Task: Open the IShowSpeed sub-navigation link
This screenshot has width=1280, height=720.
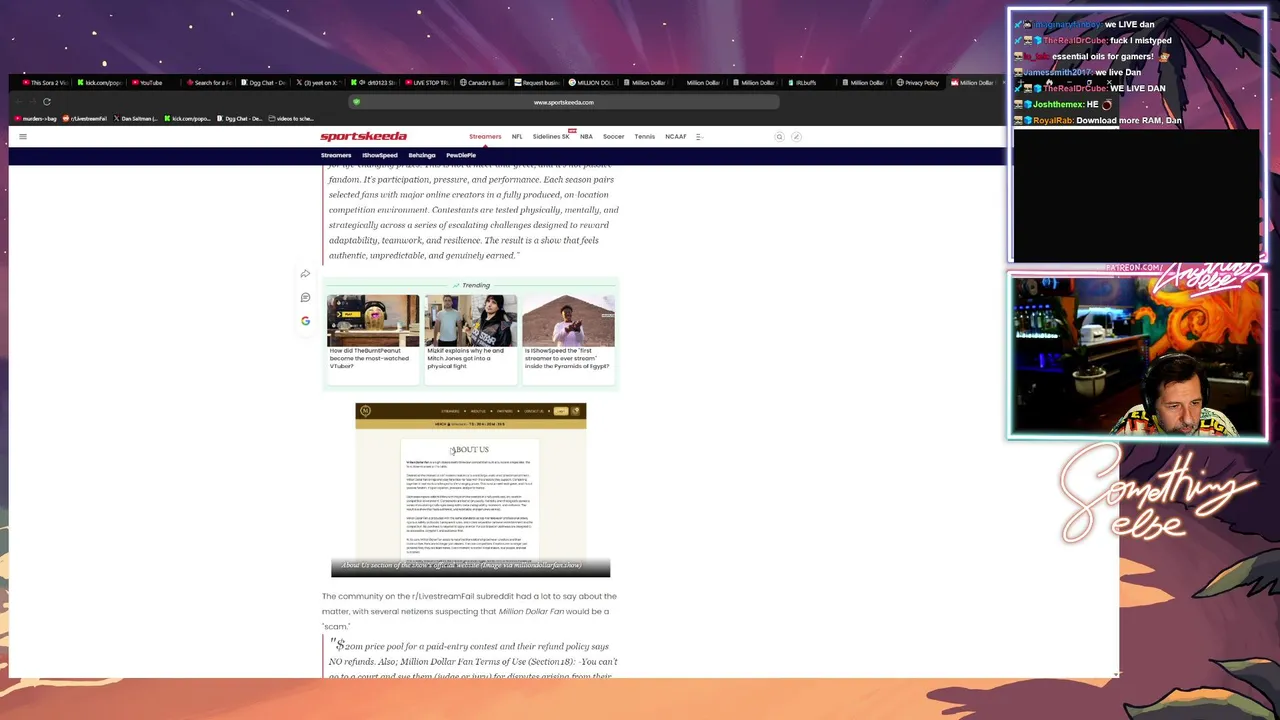Action: point(380,156)
